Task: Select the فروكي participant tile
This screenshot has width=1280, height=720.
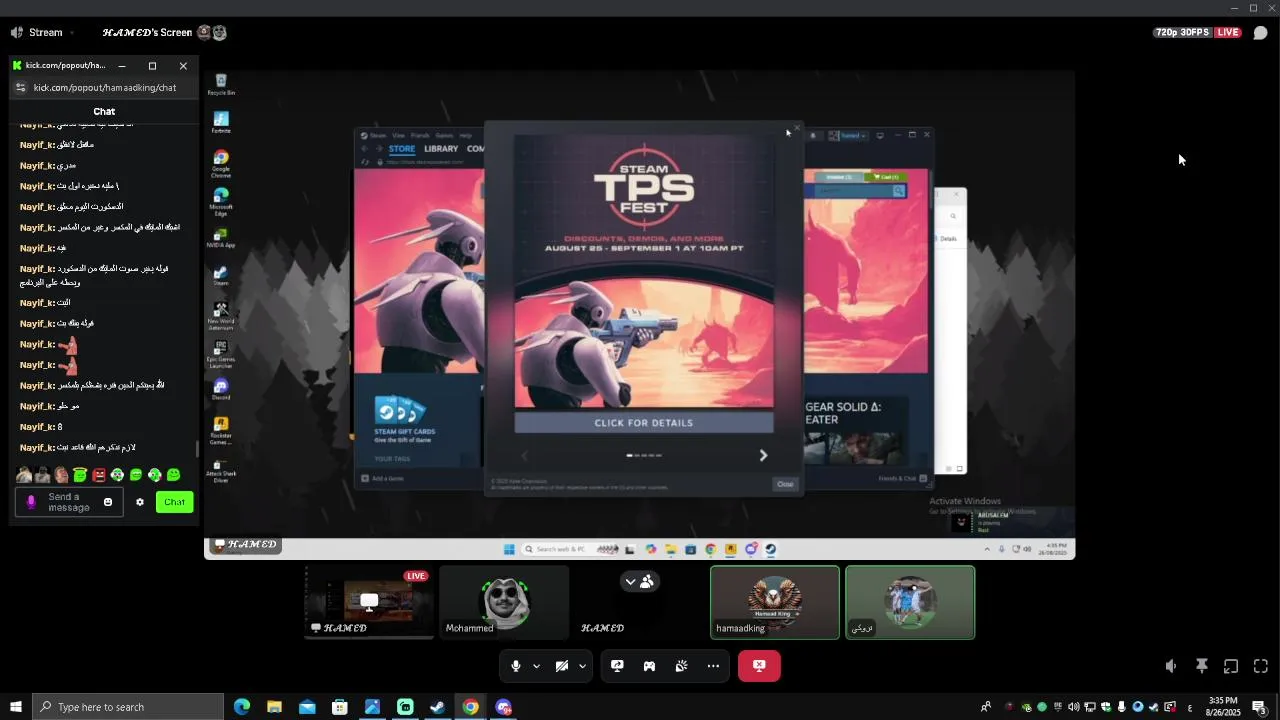Action: click(x=910, y=602)
